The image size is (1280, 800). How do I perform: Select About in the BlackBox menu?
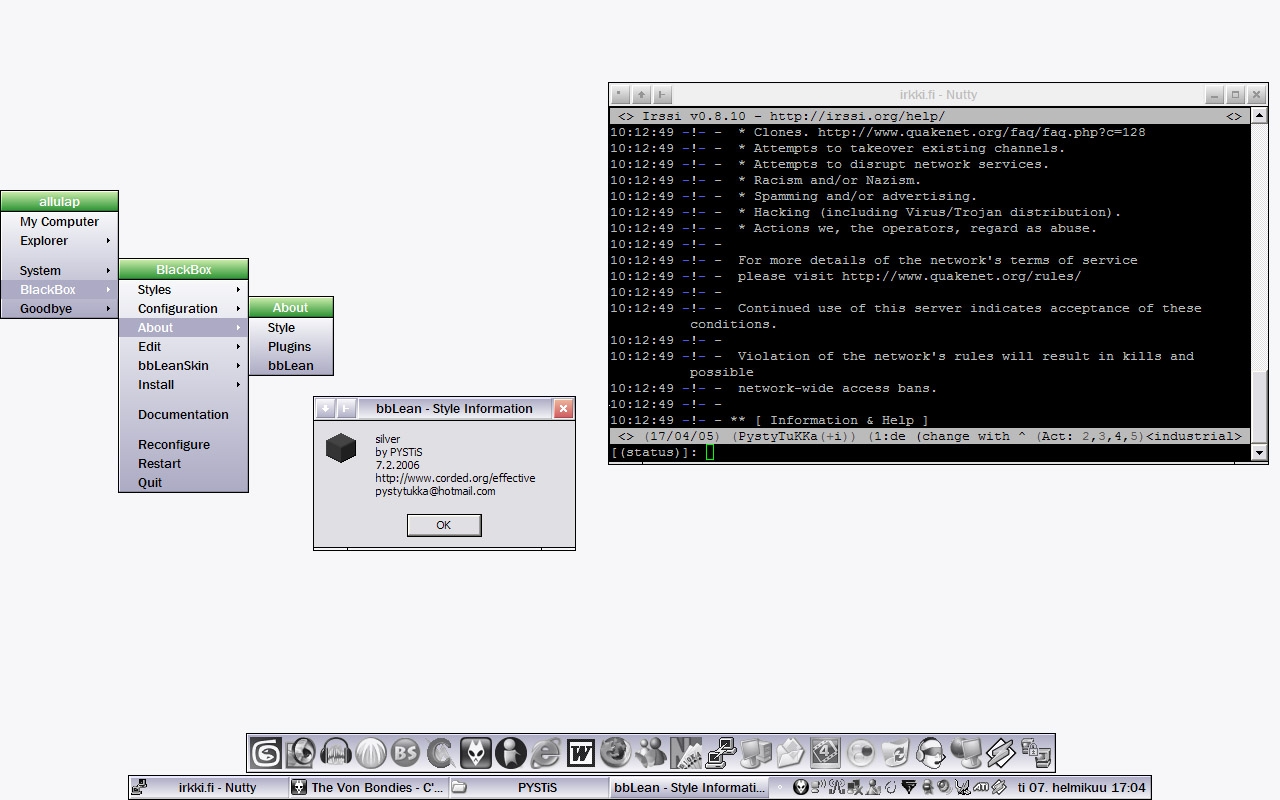click(183, 327)
